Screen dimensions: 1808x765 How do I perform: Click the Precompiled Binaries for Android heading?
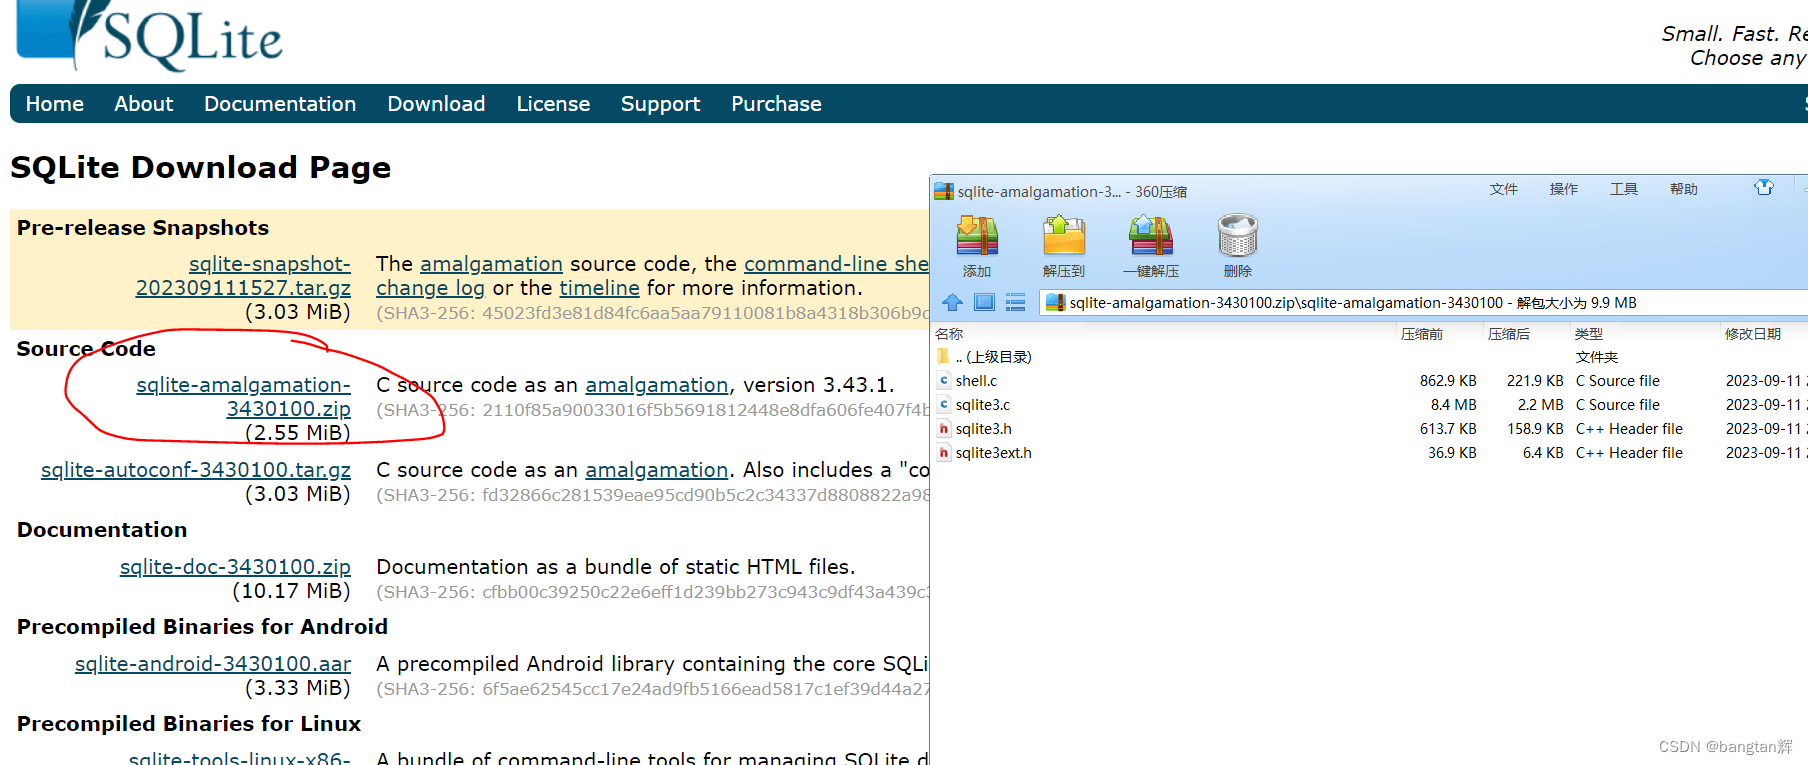(202, 627)
